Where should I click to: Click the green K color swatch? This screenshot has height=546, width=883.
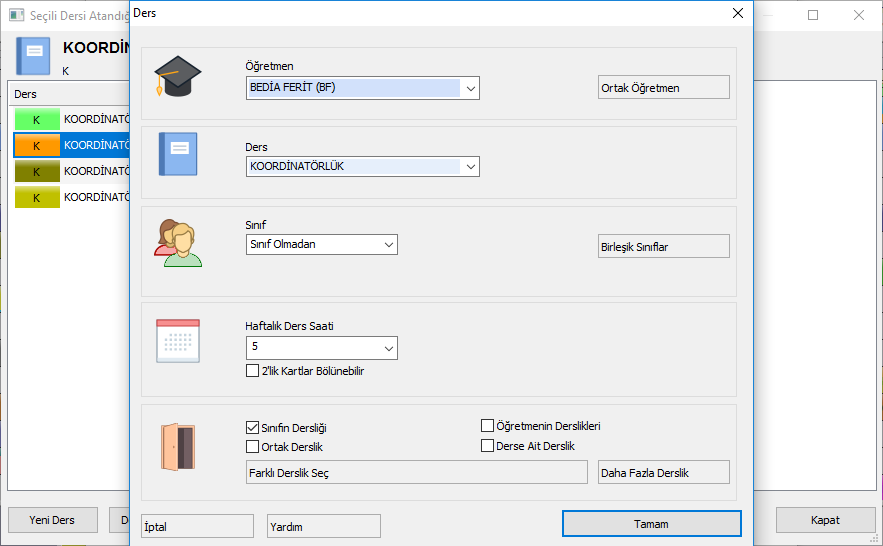click(37, 119)
